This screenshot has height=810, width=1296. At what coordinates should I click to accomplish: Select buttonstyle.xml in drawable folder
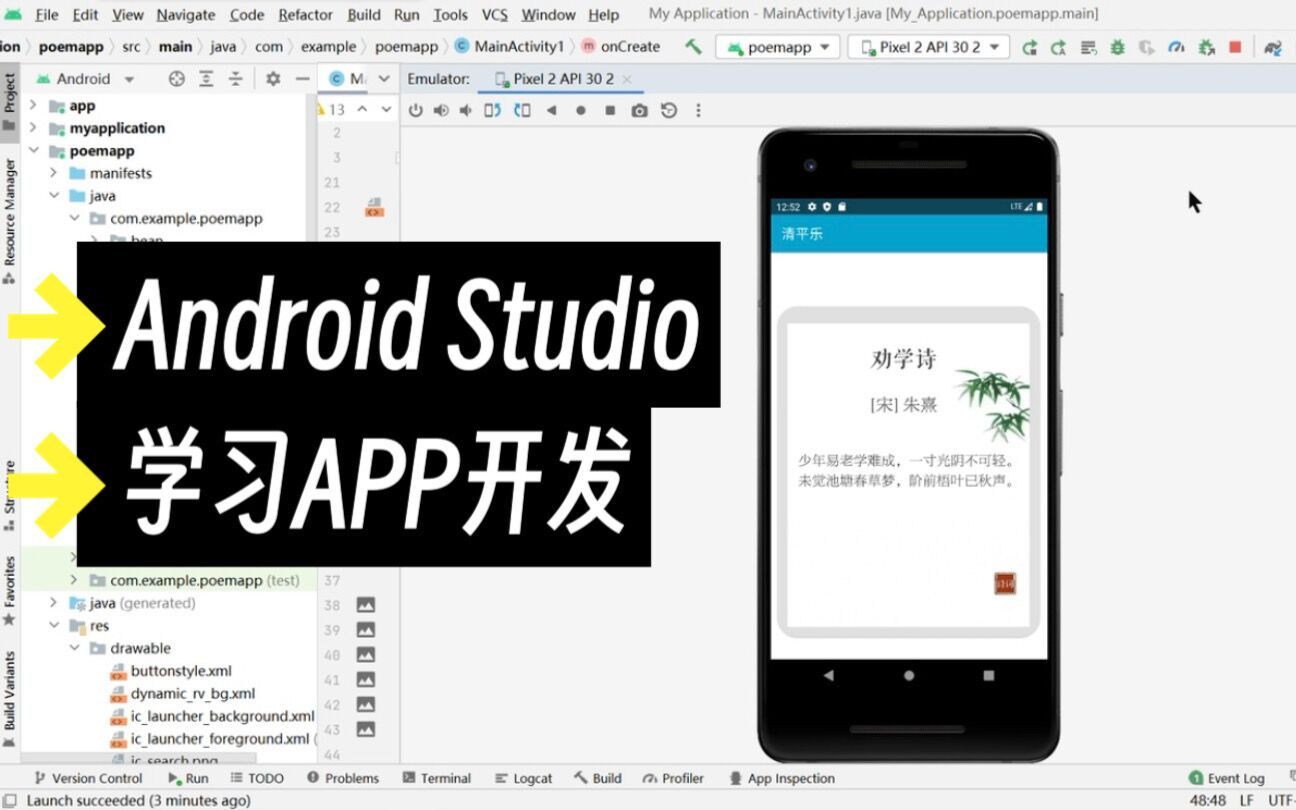point(171,671)
